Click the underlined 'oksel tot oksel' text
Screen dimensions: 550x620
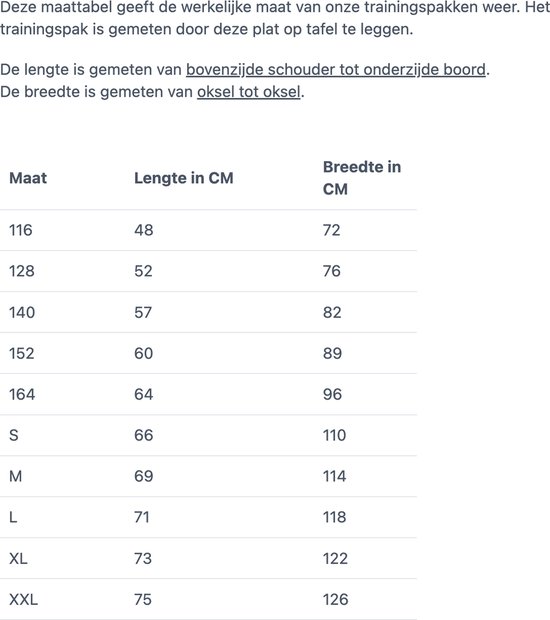coord(249,92)
